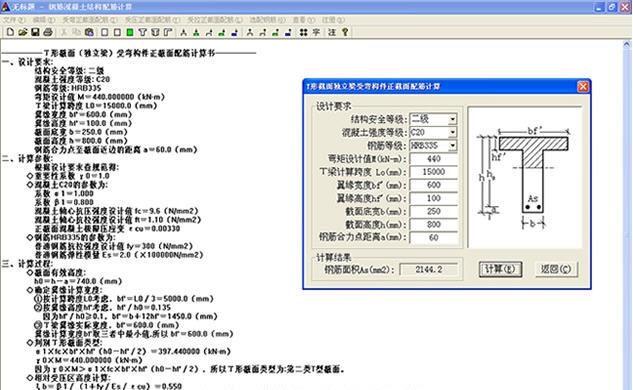Viewport: 633px width, 390px height.
Task: Click the 截面高度h field showing 800
Action: pos(434,224)
